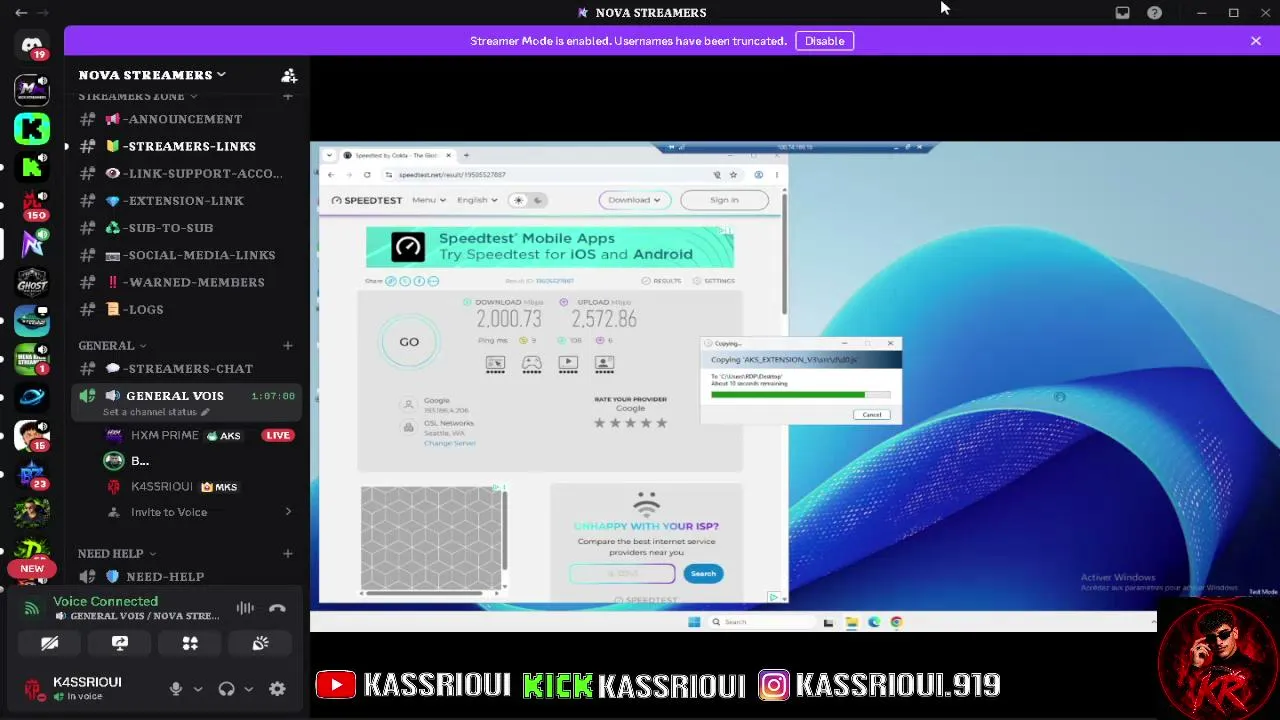Open the server icon with 150 badge
Viewport: 1280px width, 720px height.
(x=32, y=205)
